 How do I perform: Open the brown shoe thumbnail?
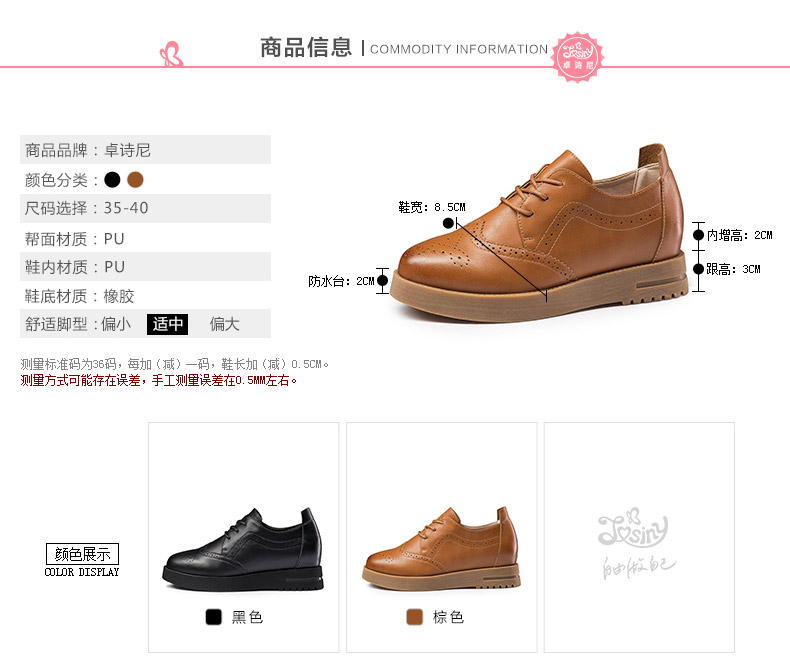click(441, 549)
